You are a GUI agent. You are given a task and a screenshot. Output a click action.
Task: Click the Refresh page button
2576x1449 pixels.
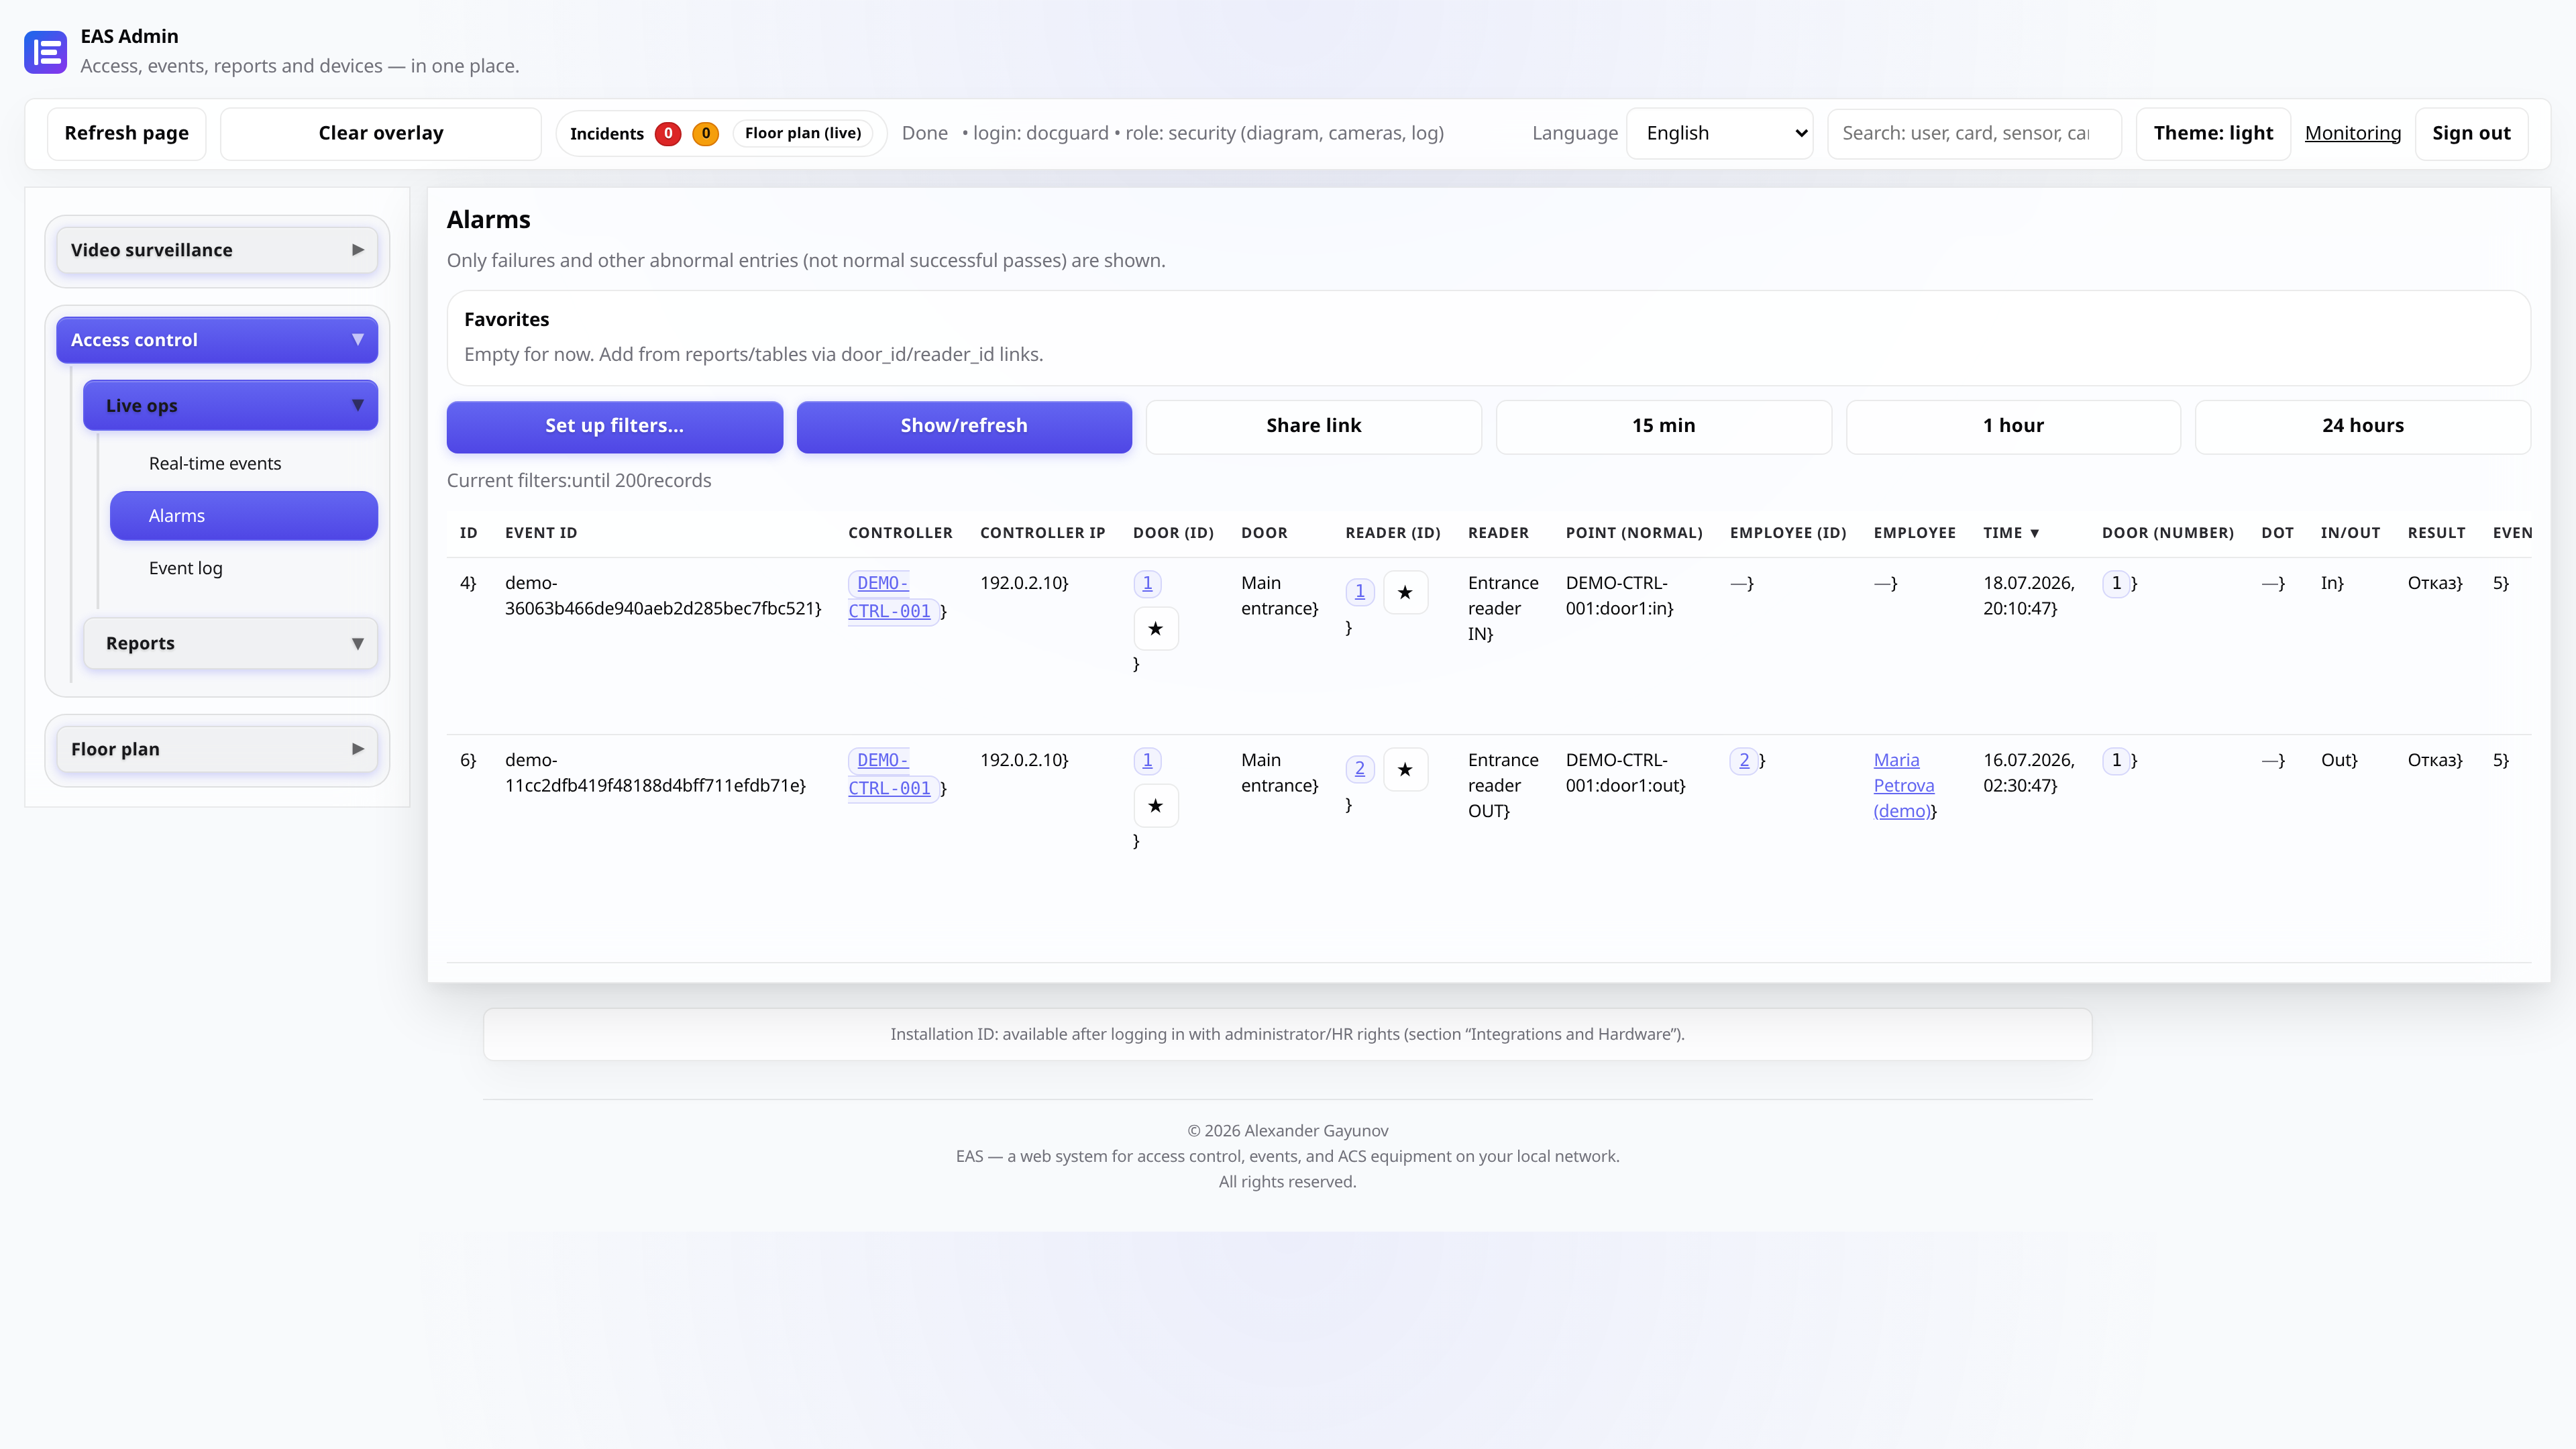[126, 133]
